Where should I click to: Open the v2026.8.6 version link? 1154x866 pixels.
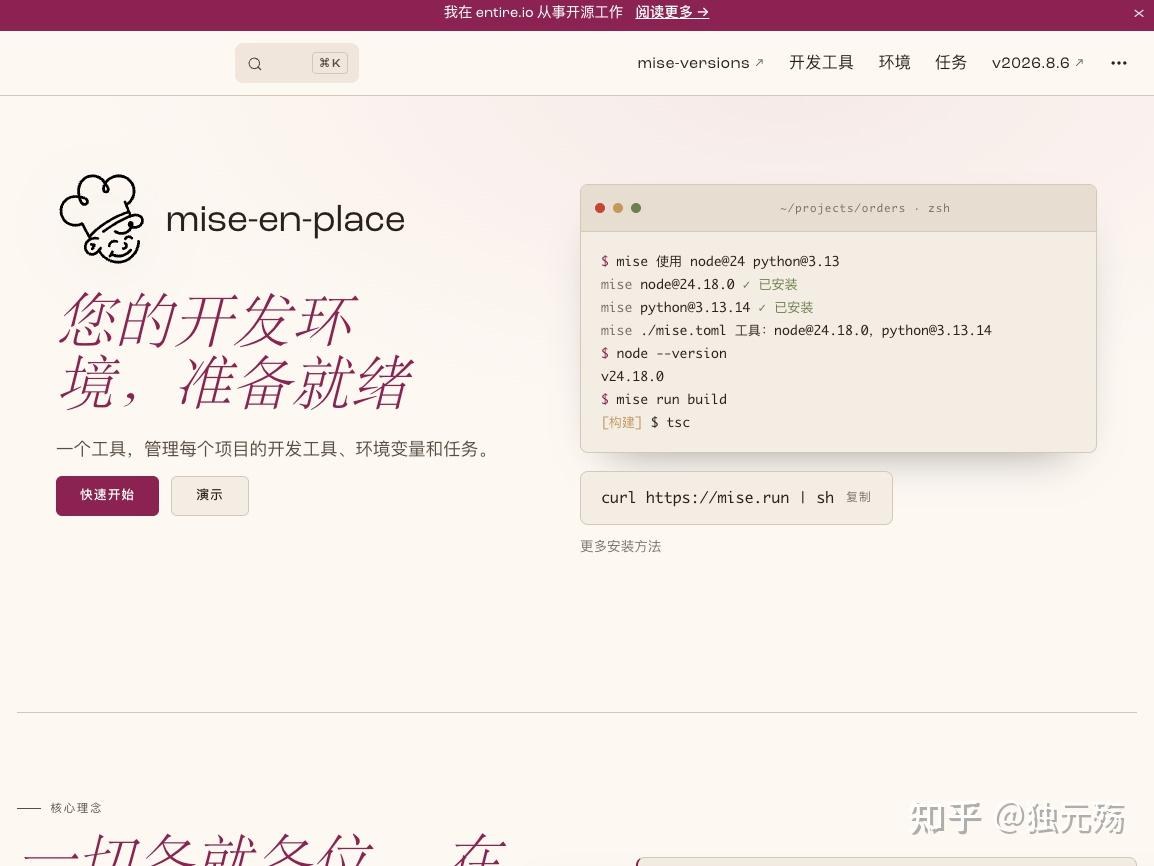(x=1037, y=63)
